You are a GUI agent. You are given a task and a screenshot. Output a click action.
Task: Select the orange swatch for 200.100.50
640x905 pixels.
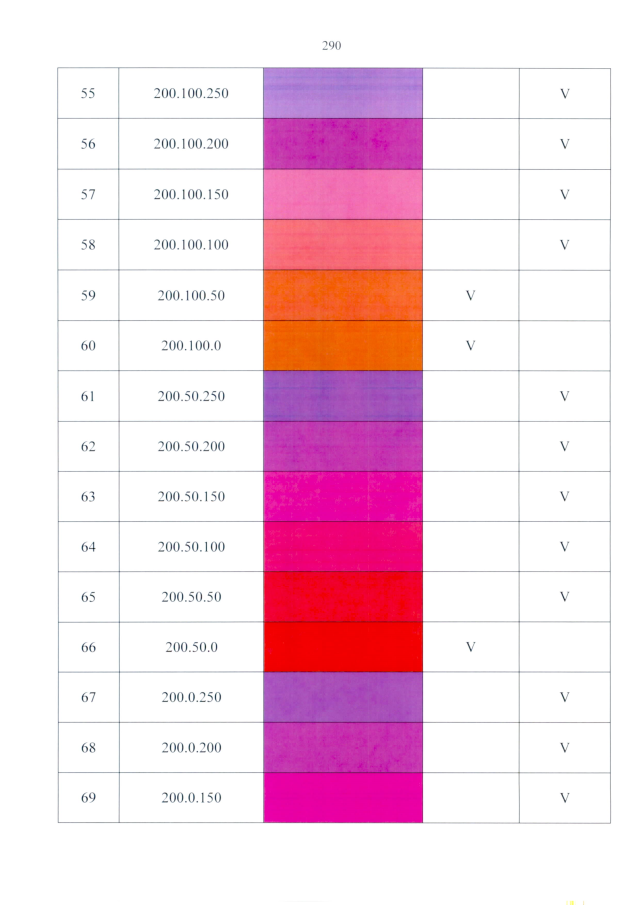(x=343, y=295)
